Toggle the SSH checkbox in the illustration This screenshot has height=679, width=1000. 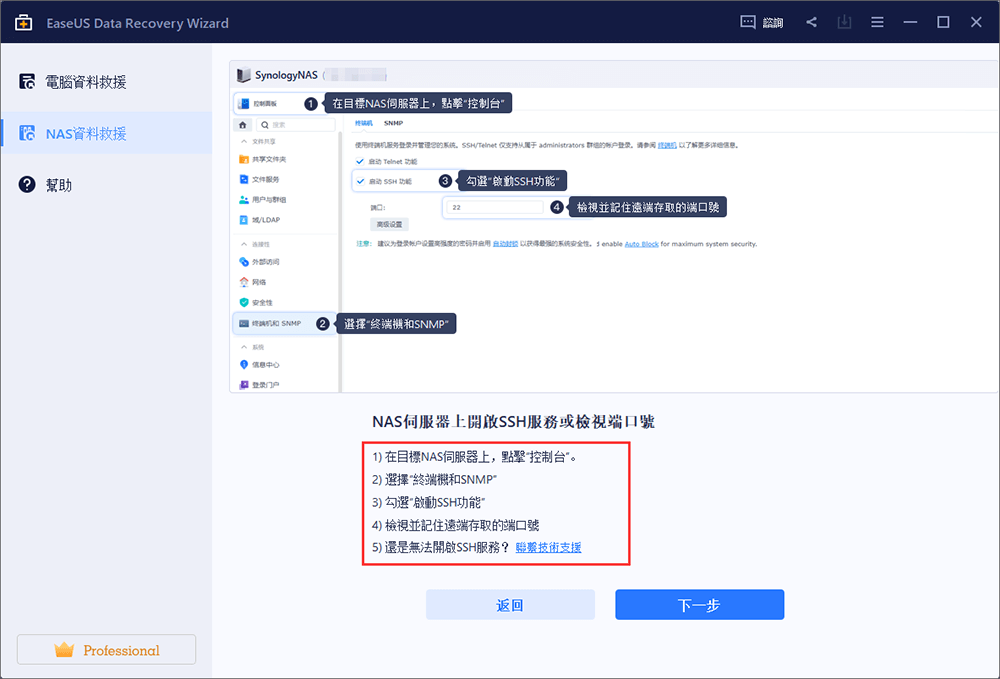click(360, 181)
